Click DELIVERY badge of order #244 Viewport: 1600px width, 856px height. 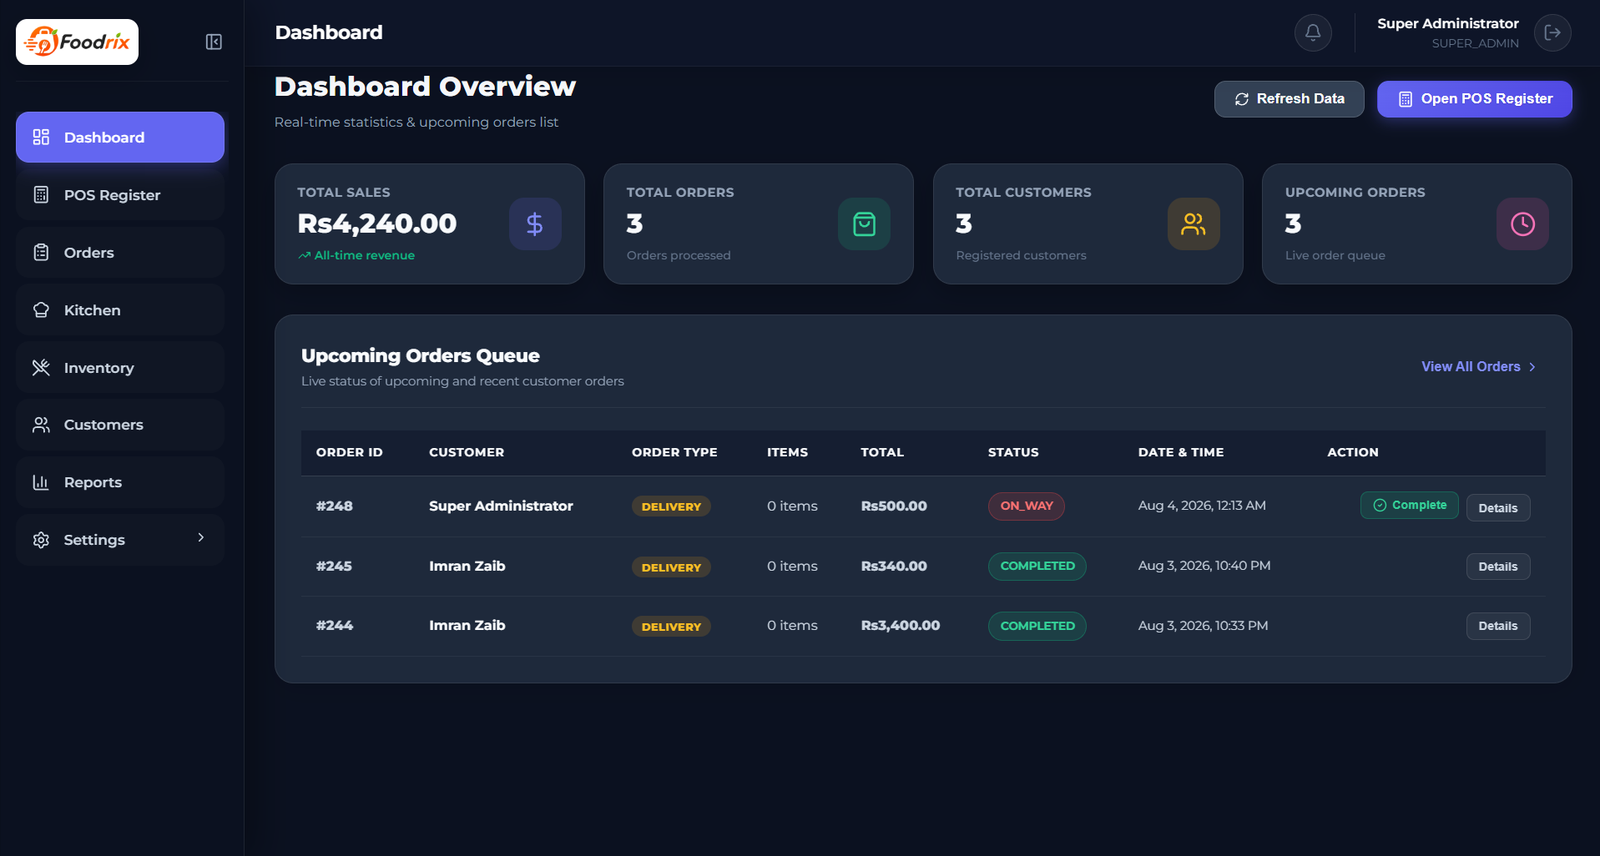coord(671,627)
